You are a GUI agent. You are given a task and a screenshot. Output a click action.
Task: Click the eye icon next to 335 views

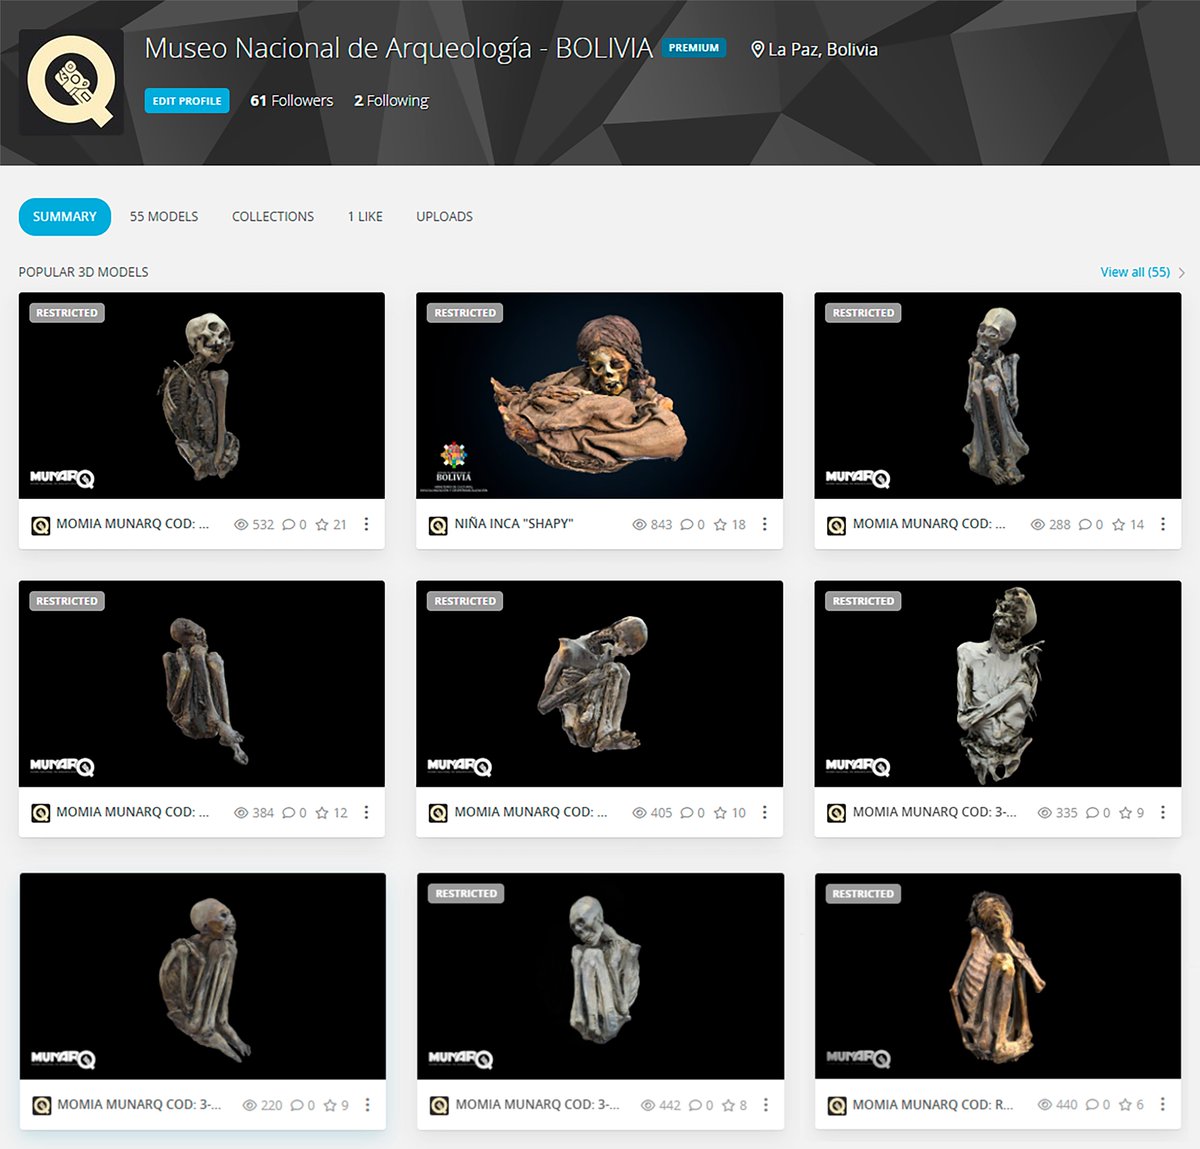click(x=1045, y=813)
